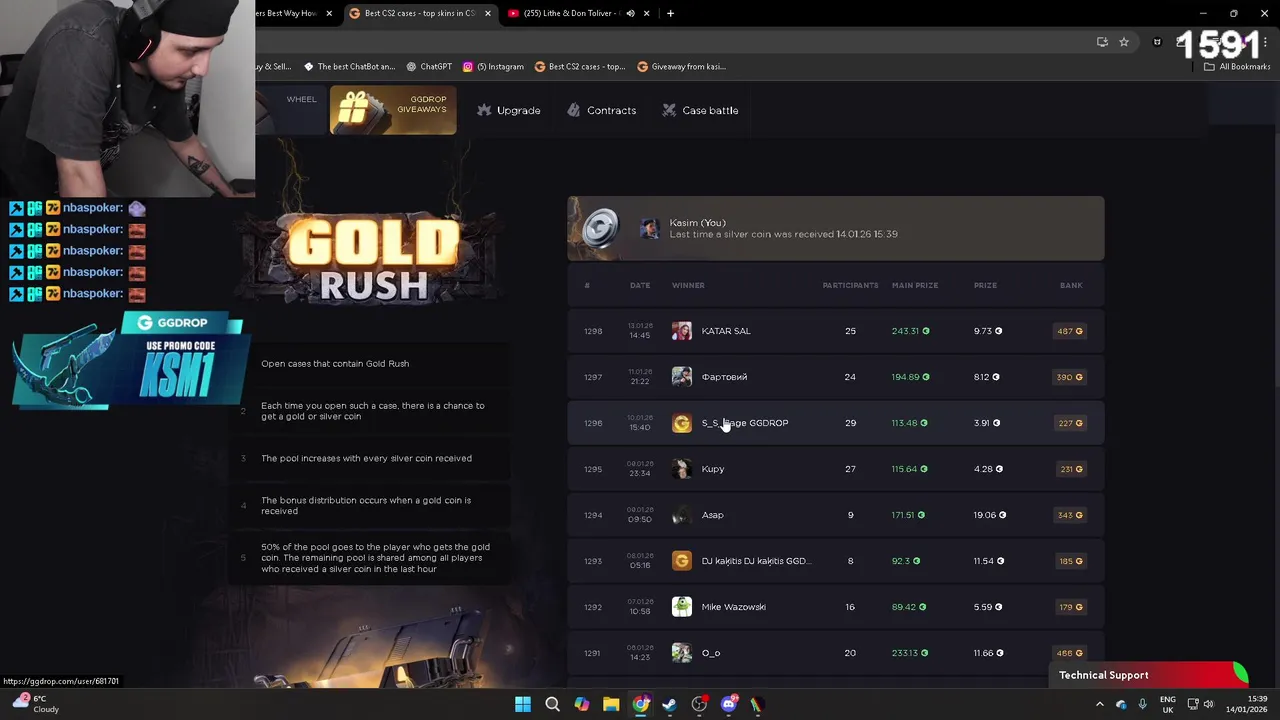1280x720 pixels.
Task: Click KATAR SAL avatar
Action: pyautogui.click(x=681, y=331)
